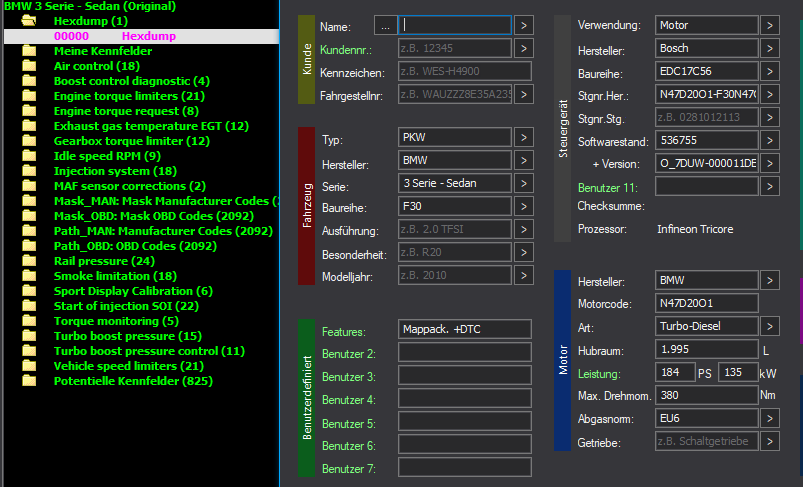This screenshot has width=803, height=487.
Task: Click the Max. Drehmom. 380 field
Action: click(706, 395)
